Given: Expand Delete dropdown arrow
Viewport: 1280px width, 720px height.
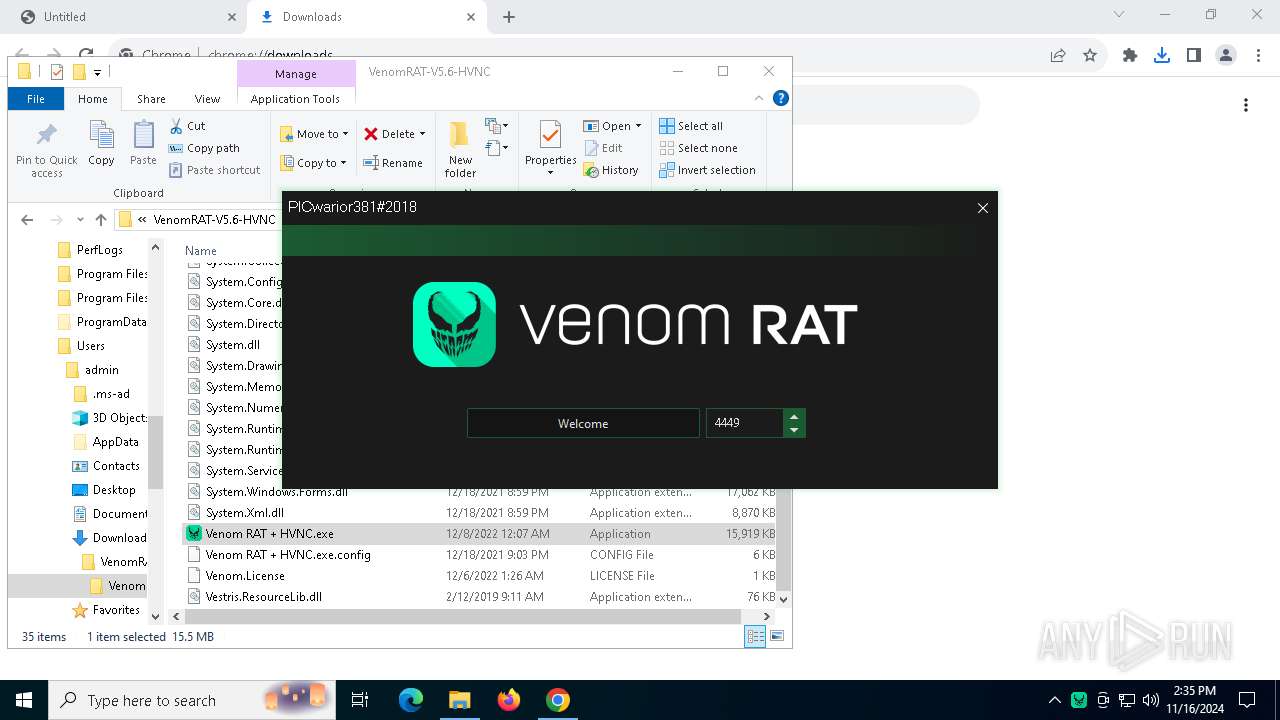Looking at the screenshot, I should pos(422,134).
